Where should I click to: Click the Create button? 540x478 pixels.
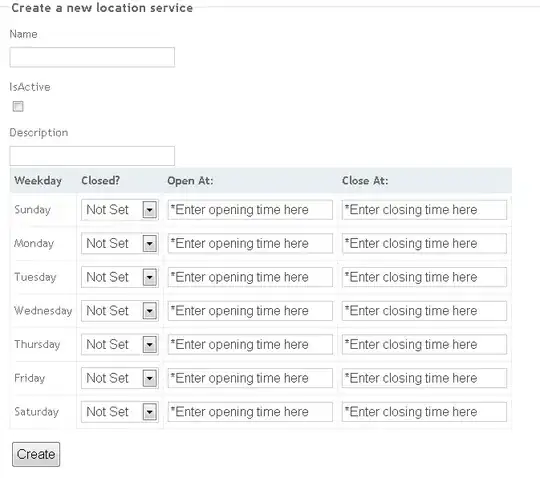[36, 454]
